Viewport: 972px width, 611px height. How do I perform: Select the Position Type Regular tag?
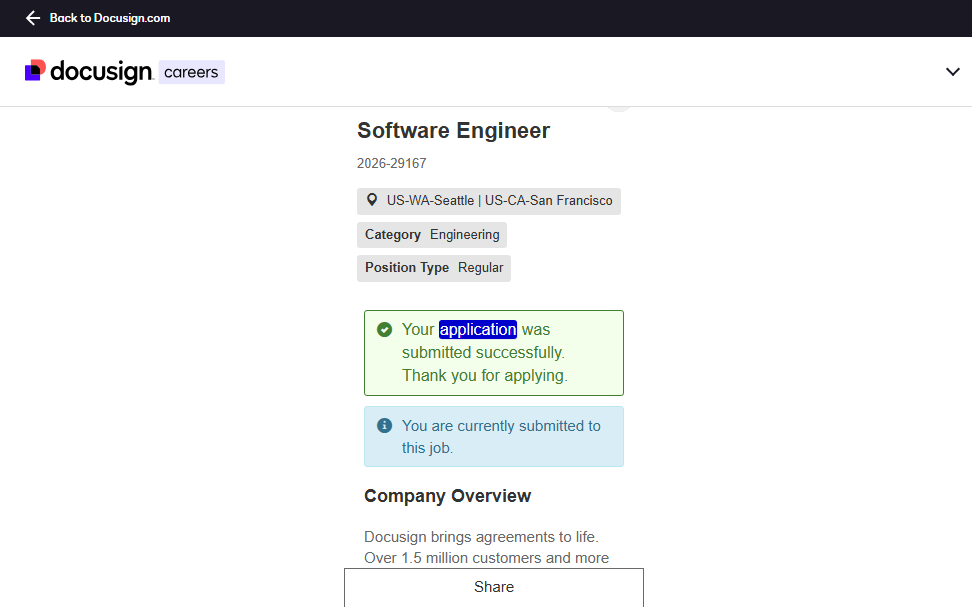[x=433, y=268]
